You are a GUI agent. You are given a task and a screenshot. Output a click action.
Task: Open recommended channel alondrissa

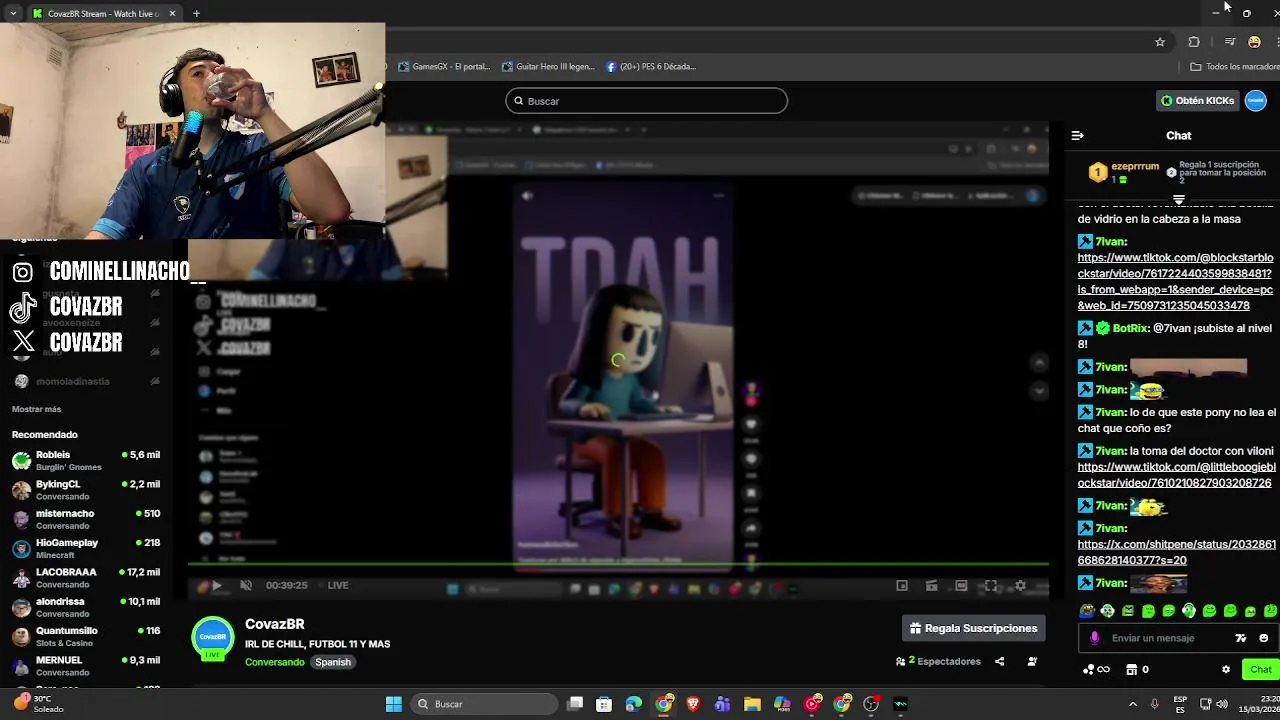tap(86, 607)
